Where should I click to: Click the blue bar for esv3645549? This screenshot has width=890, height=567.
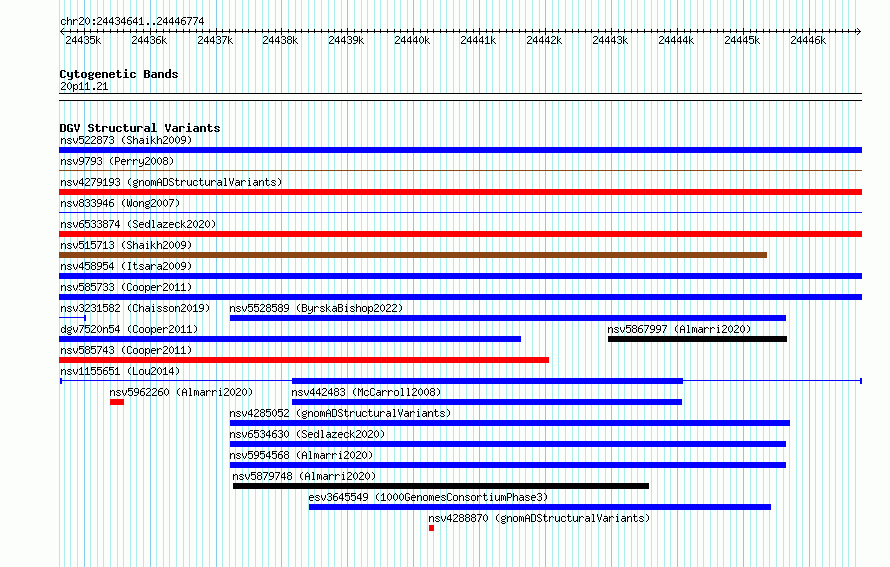point(540,507)
